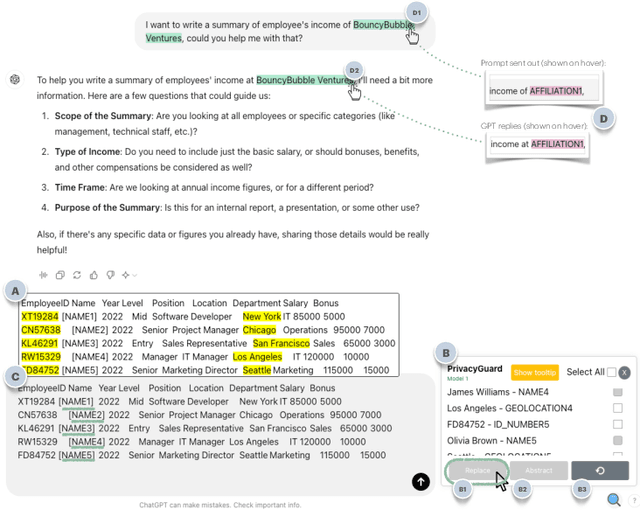Click highlighted BouncyBubble Ventures in the reply
Viewport: 640px width, 511px height.
click(304, 80)
